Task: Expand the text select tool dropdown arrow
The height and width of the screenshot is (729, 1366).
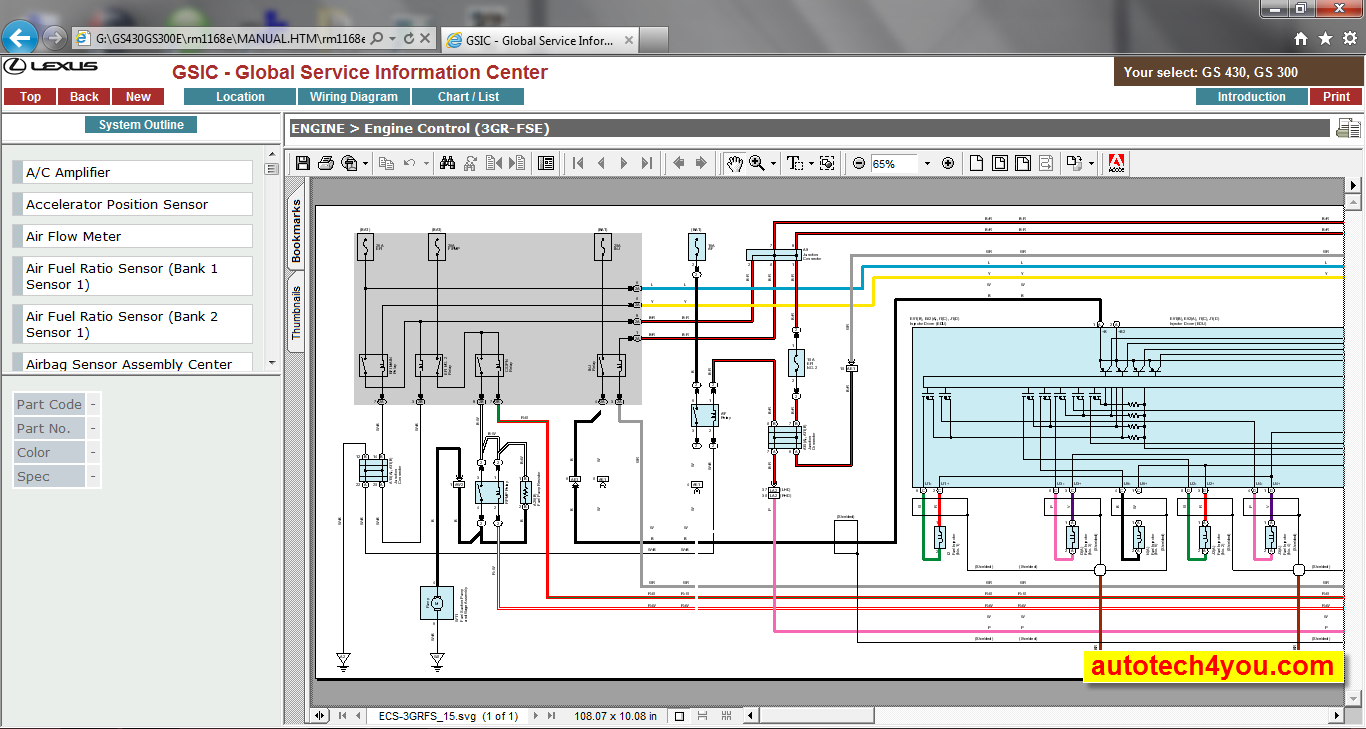Action: (x=811, y=163)
